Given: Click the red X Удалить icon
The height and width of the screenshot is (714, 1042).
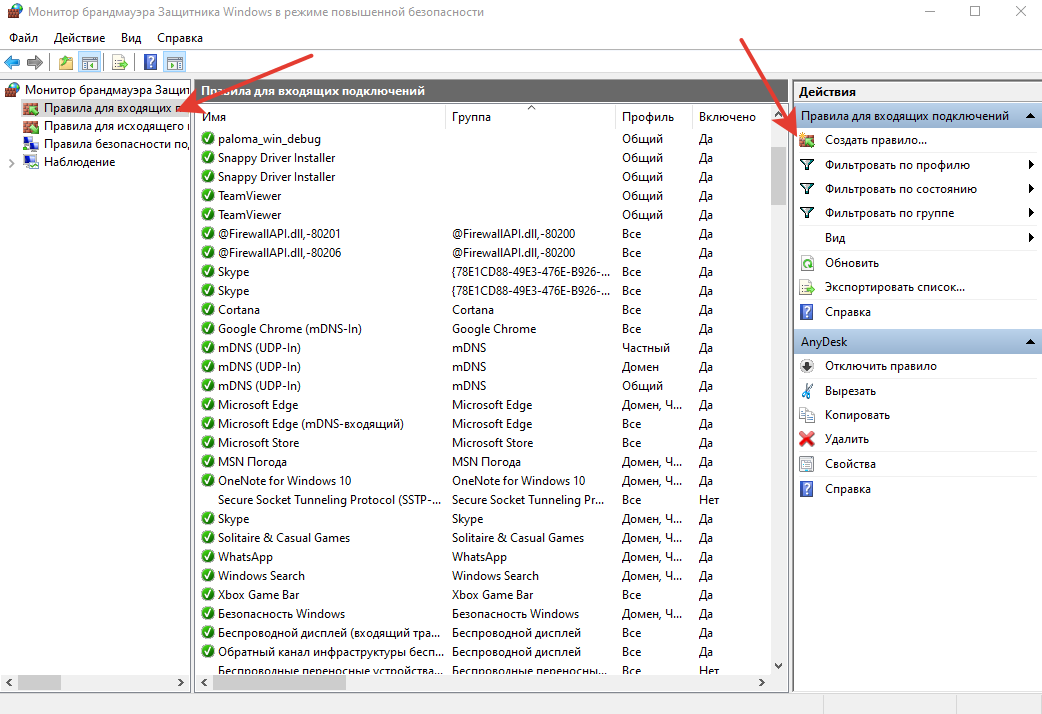Looking at the screenshot, I should tap(807, 439).
